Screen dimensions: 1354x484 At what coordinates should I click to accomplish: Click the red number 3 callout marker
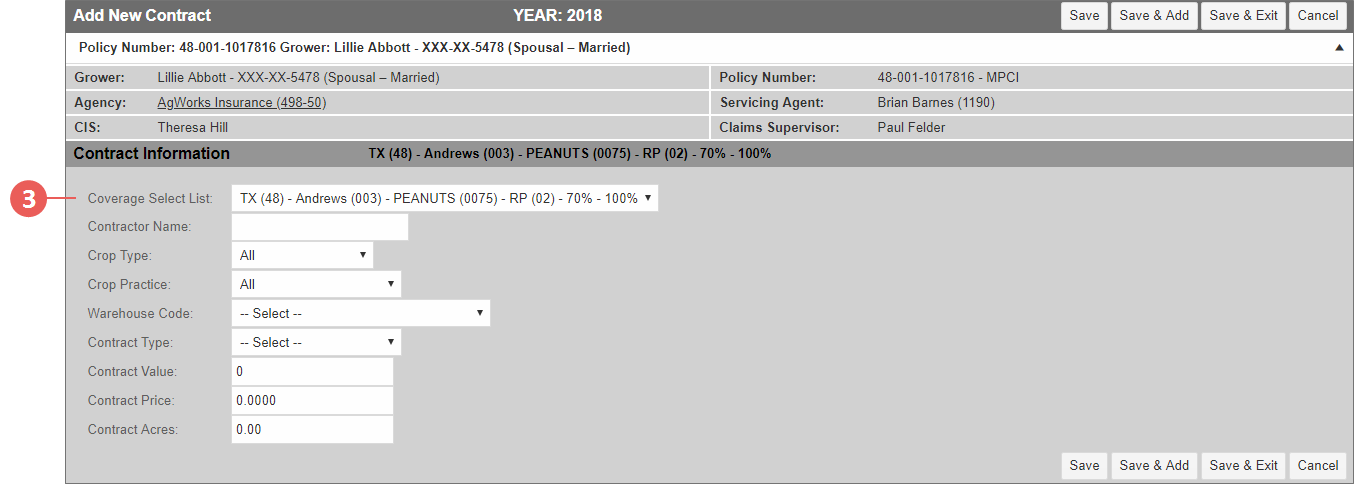(x=28, y=199)
